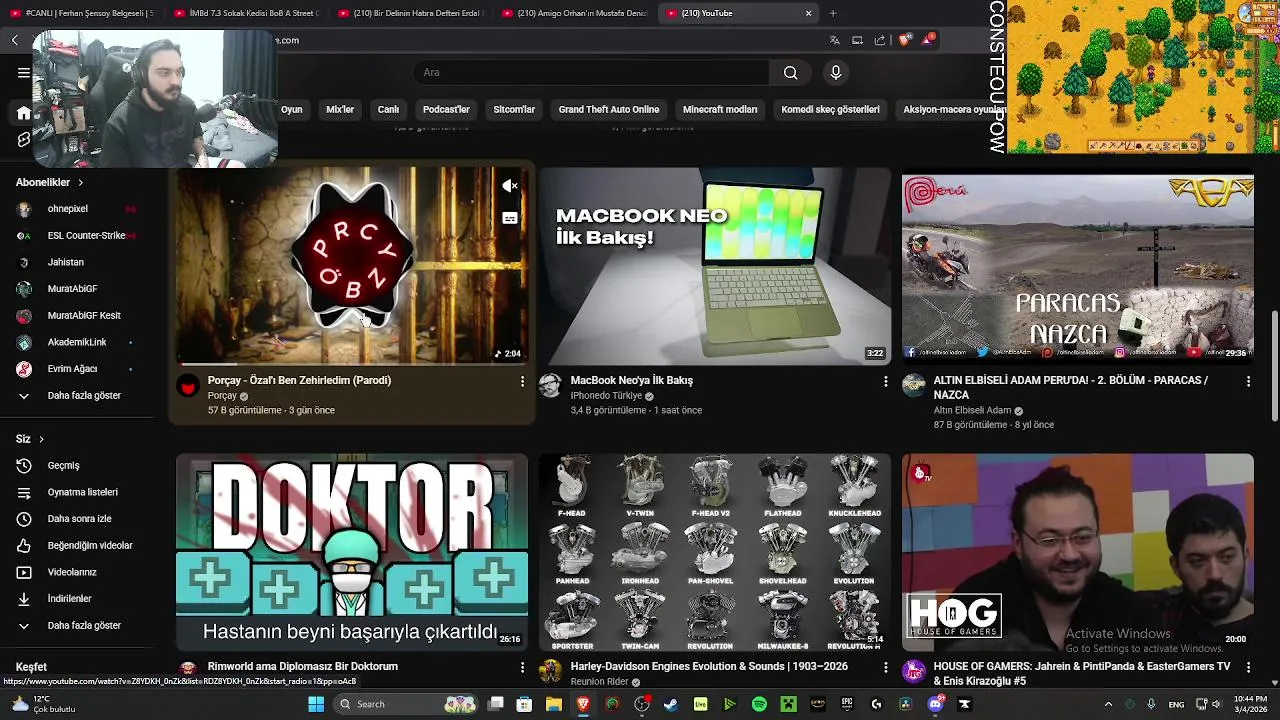Open Harley-Davidson engines video thumbnail
Image resolution: width=1280 pixels, height=720 pixels.
pyautogui.click(x=714, y=553)
